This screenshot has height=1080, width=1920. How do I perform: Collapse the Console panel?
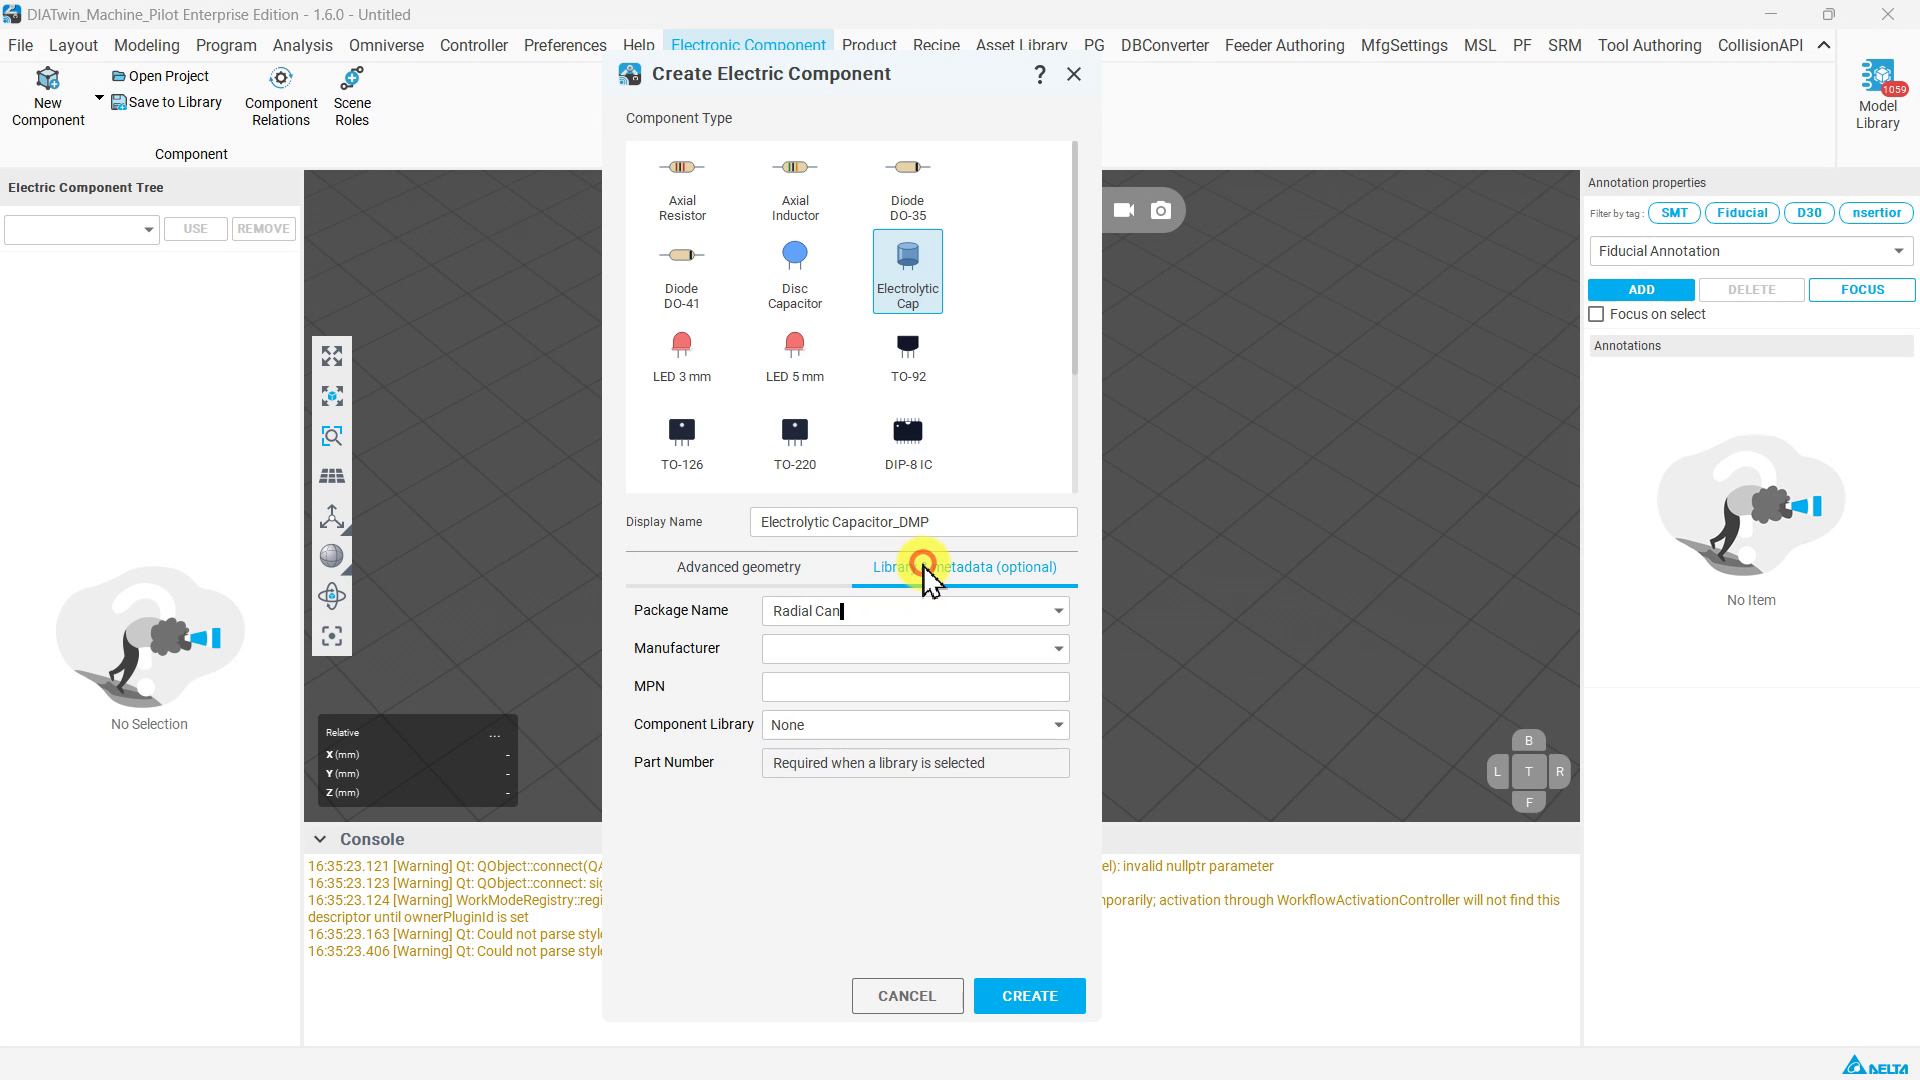(320, 840)
